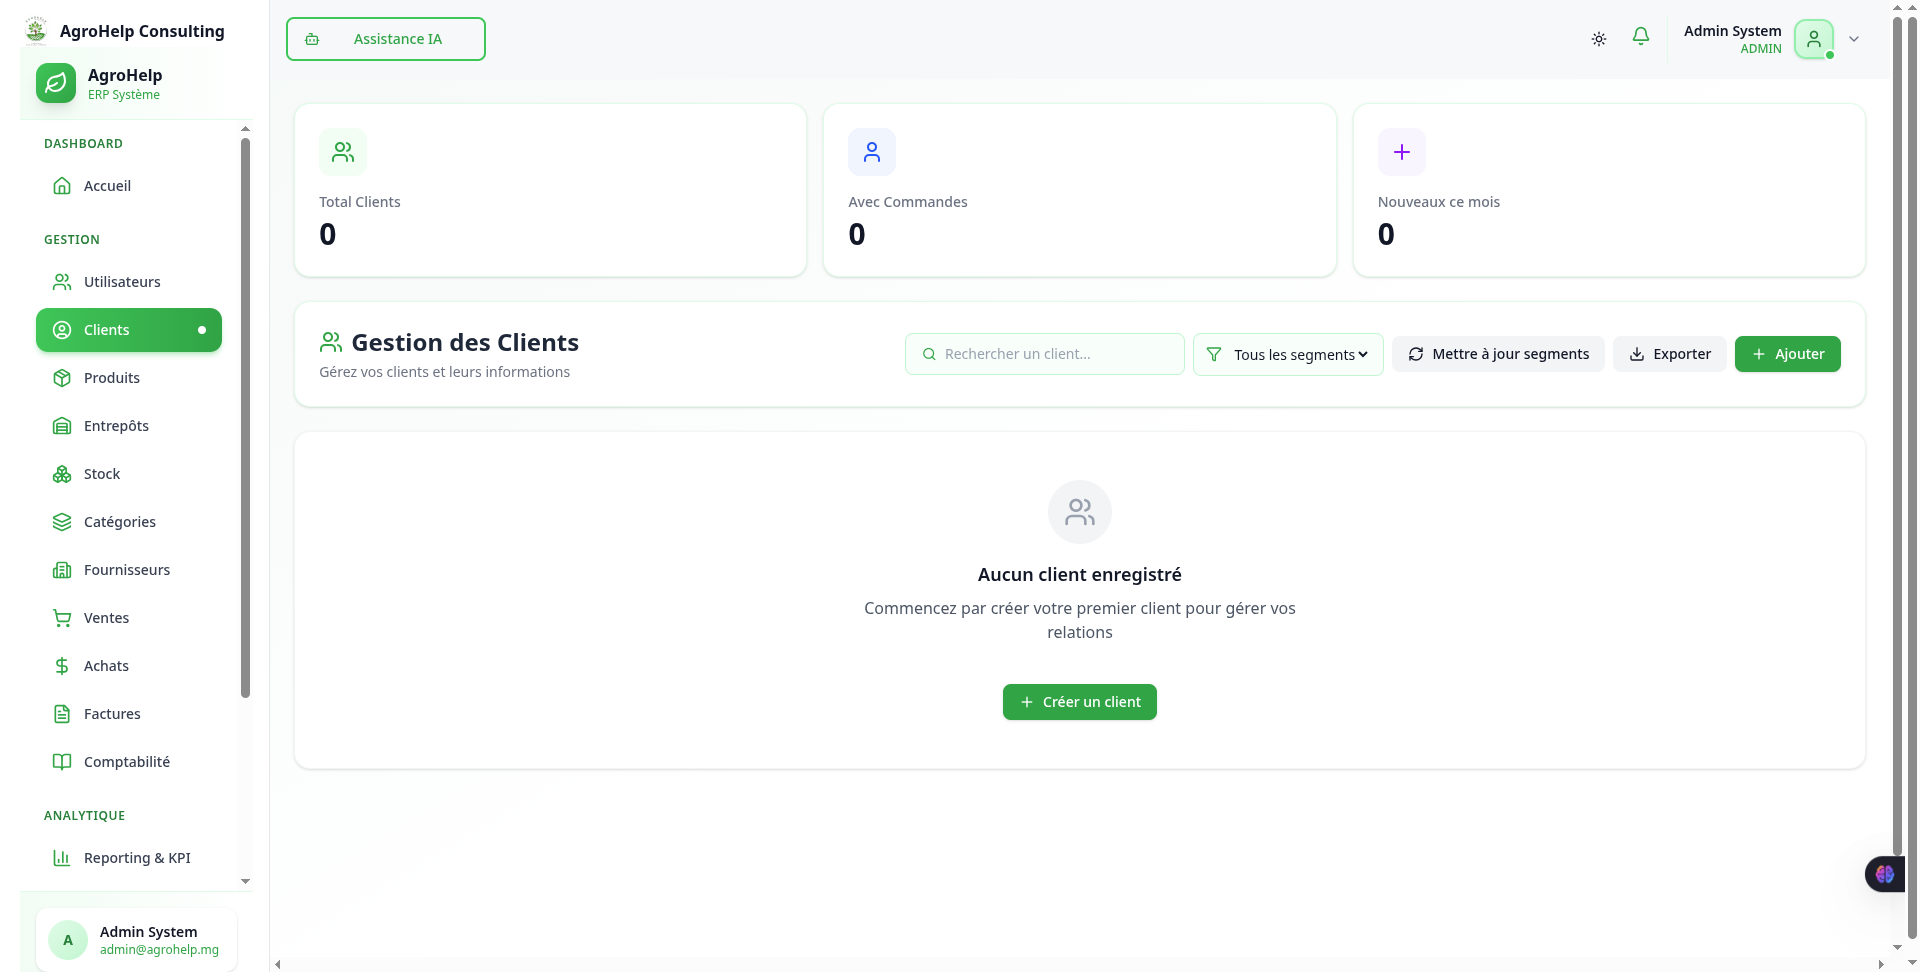Open the Ventes shopping cart icon
The height and width of the screenshot is (972, 1920).
62,618
